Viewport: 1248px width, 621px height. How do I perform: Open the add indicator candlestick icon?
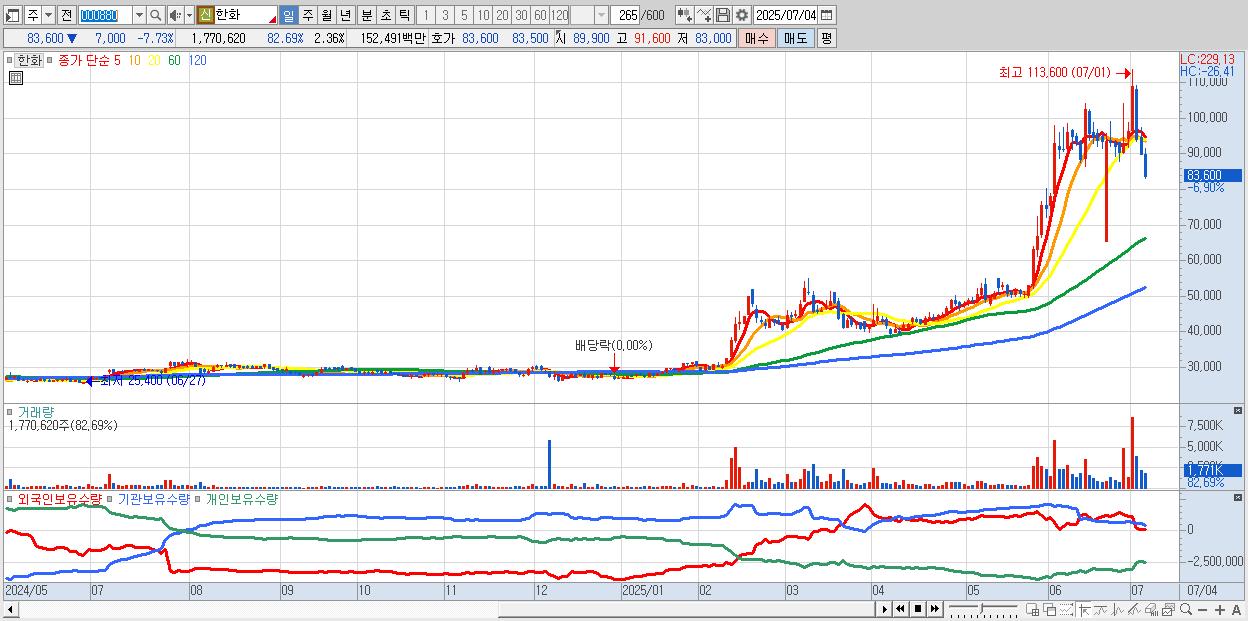(685, 16)
